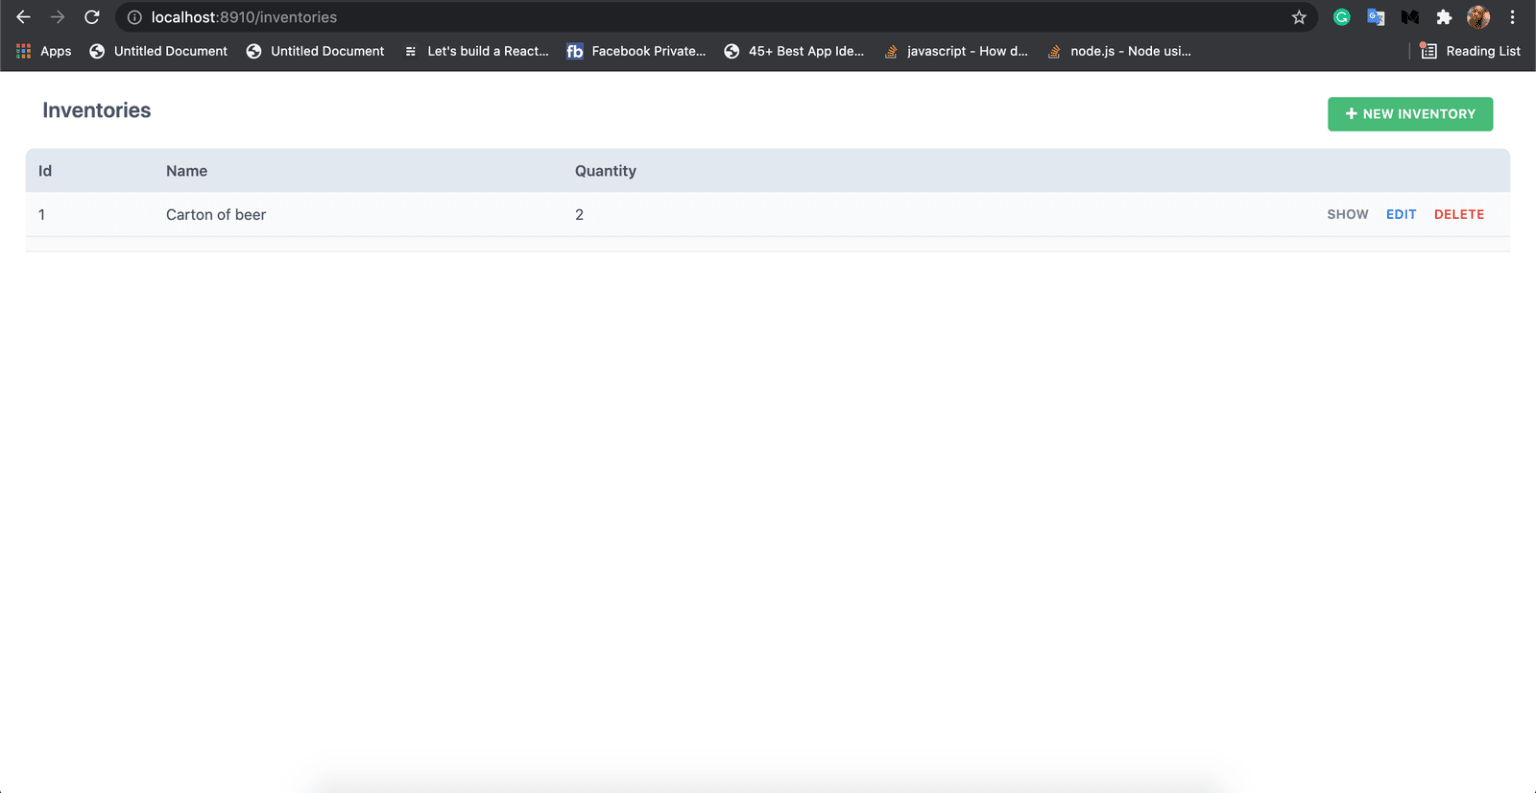
Task: Click the New Inventory button
Action: 1410,114
